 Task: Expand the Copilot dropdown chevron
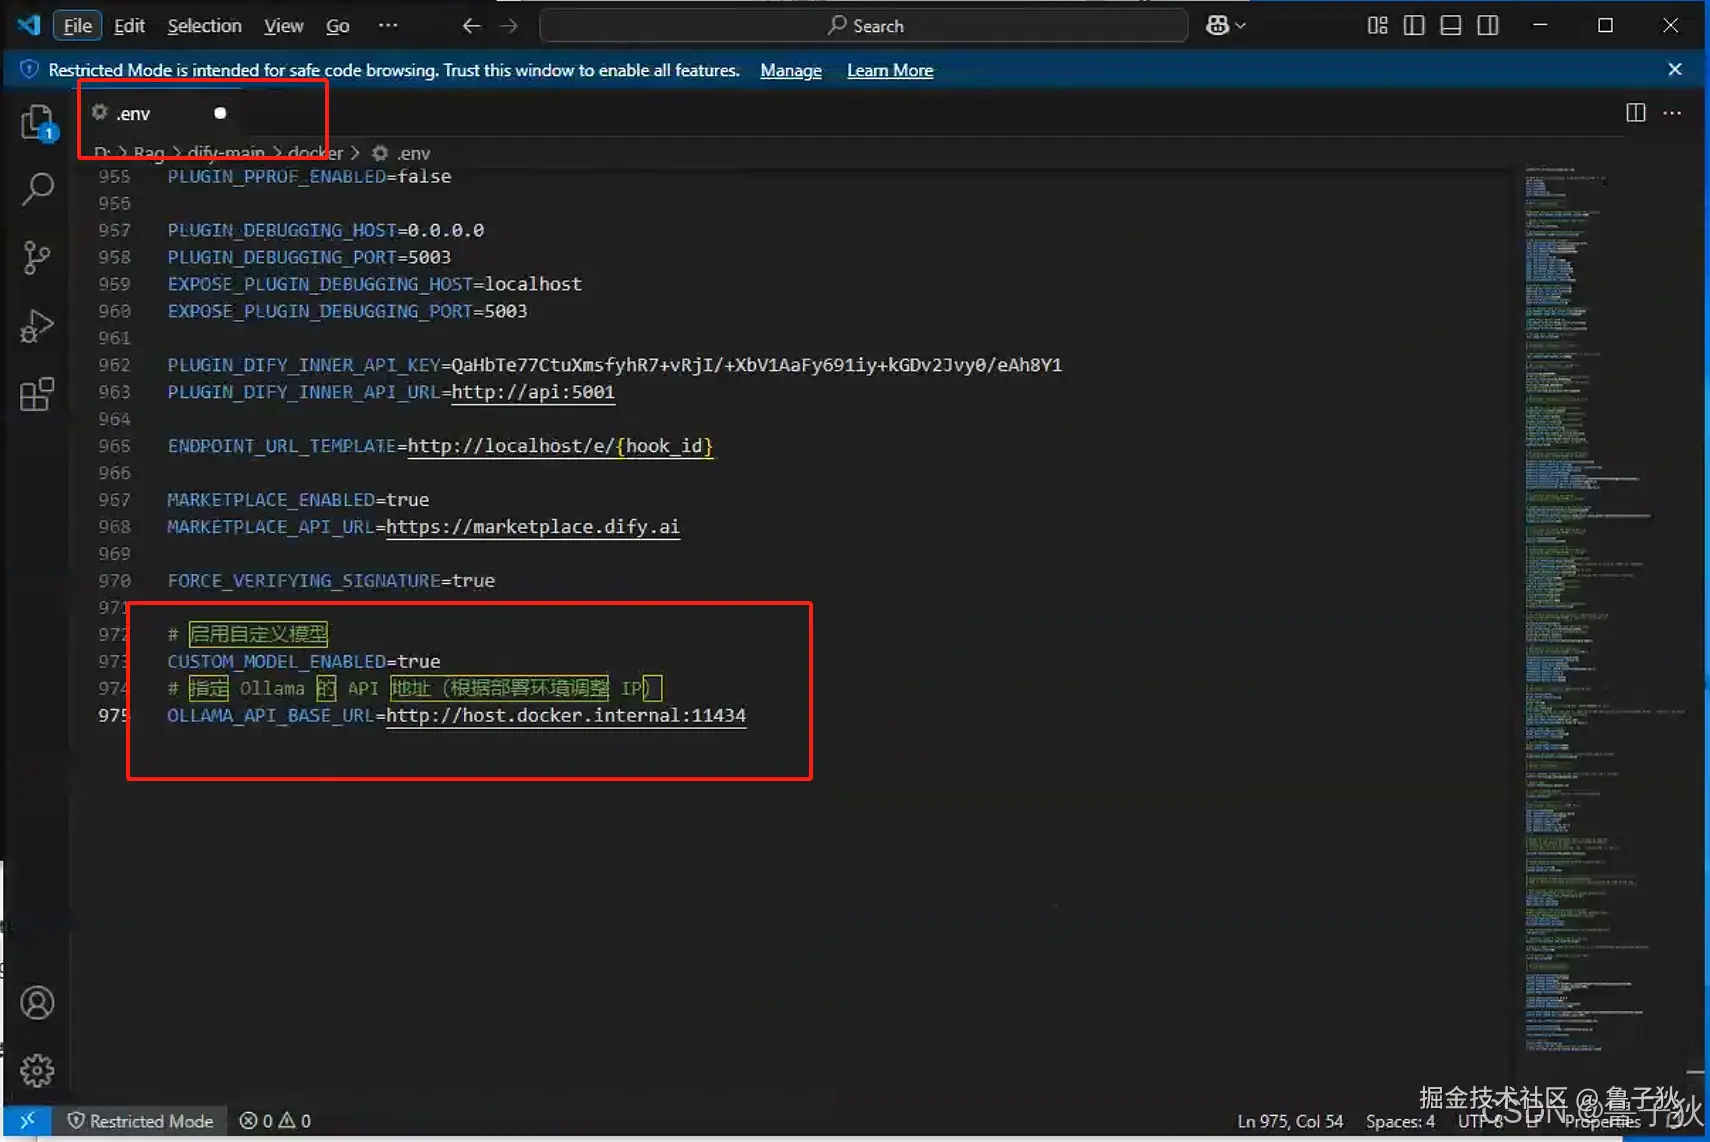[x=1241, y=26]
